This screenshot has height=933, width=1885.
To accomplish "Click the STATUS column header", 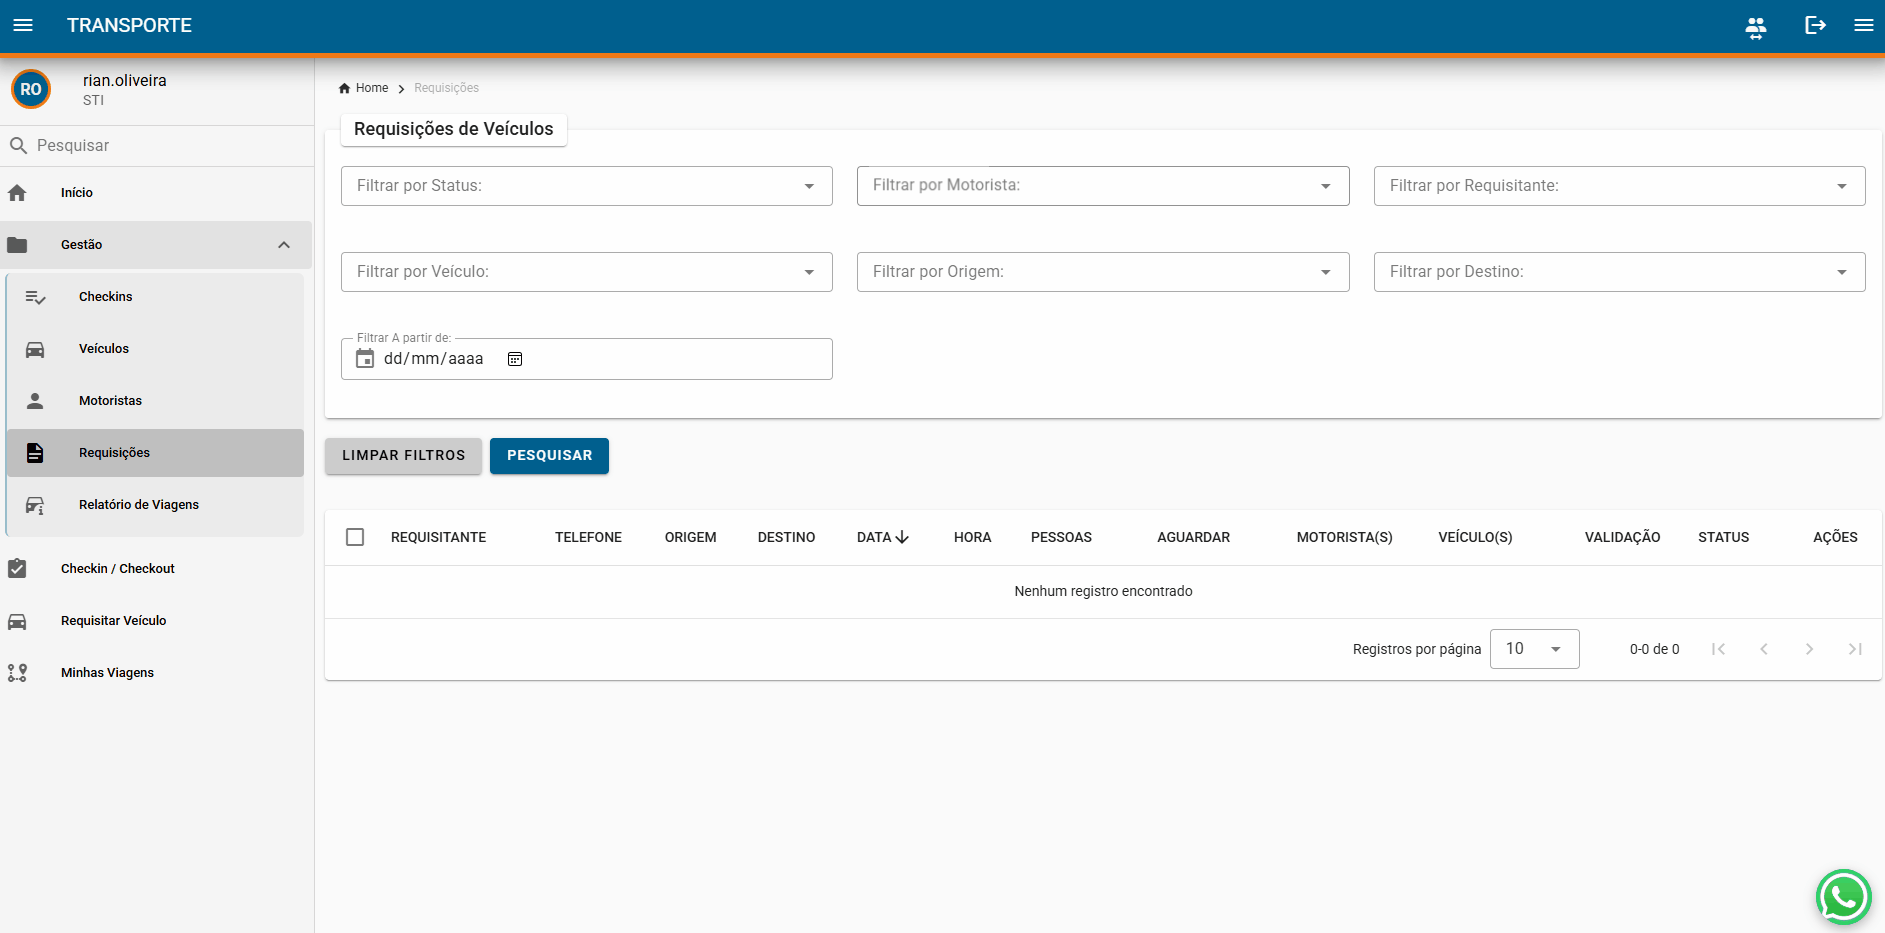I will click(1723, 537).
